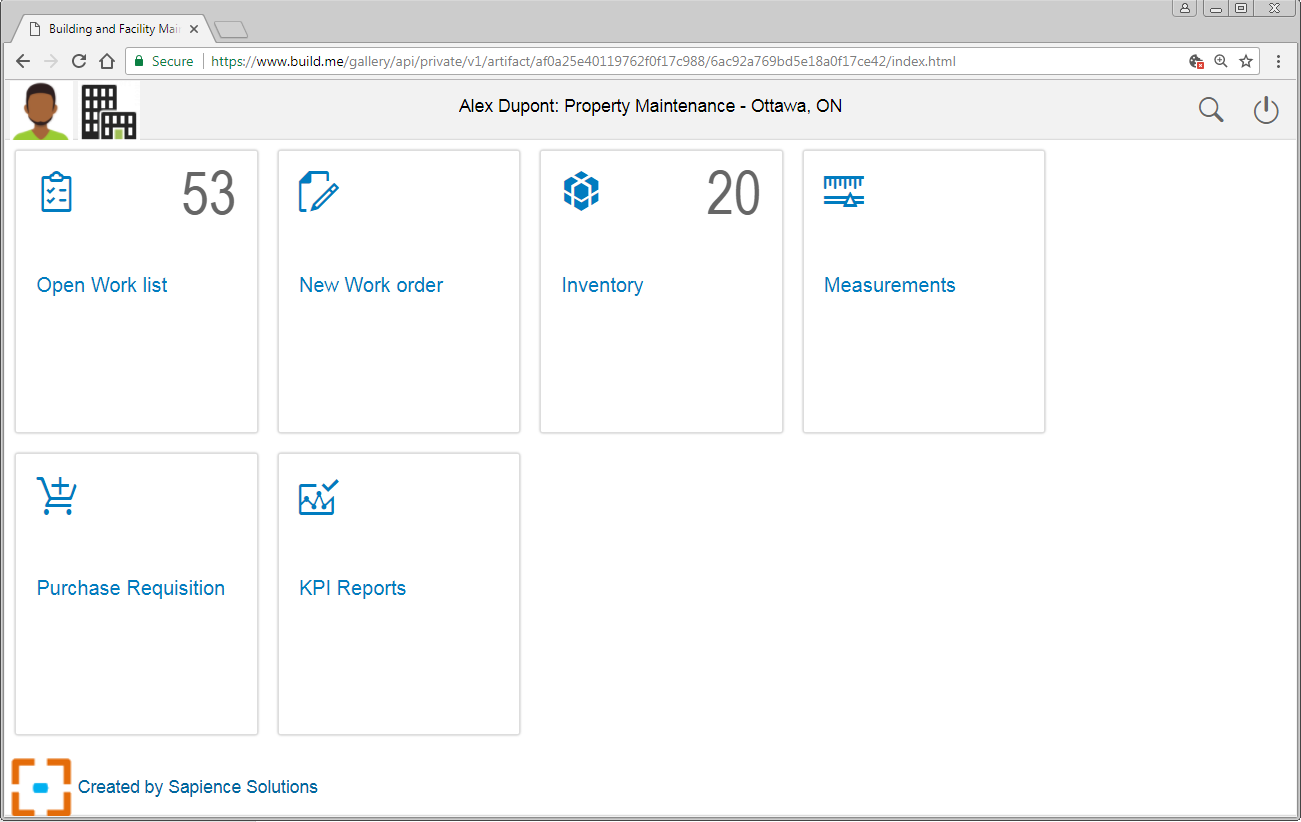Open the Purchase Requisition link

point(131,588)
